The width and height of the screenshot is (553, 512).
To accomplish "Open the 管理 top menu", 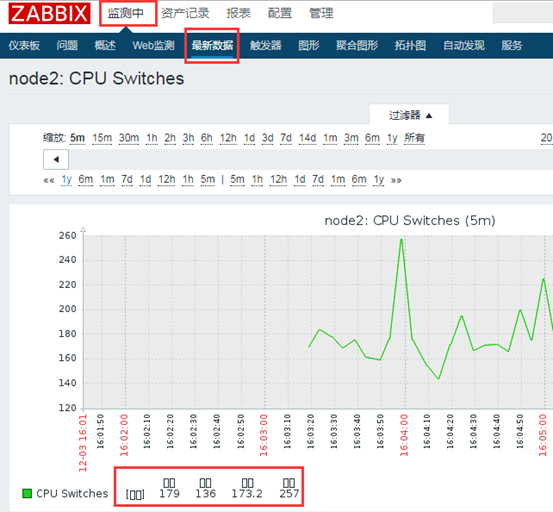I will [x=321, y=13].
